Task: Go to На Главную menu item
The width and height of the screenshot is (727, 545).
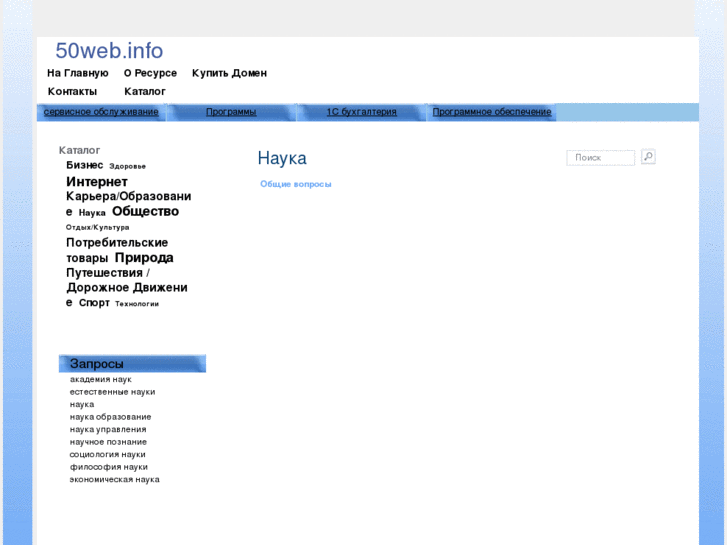Action: 77,73
